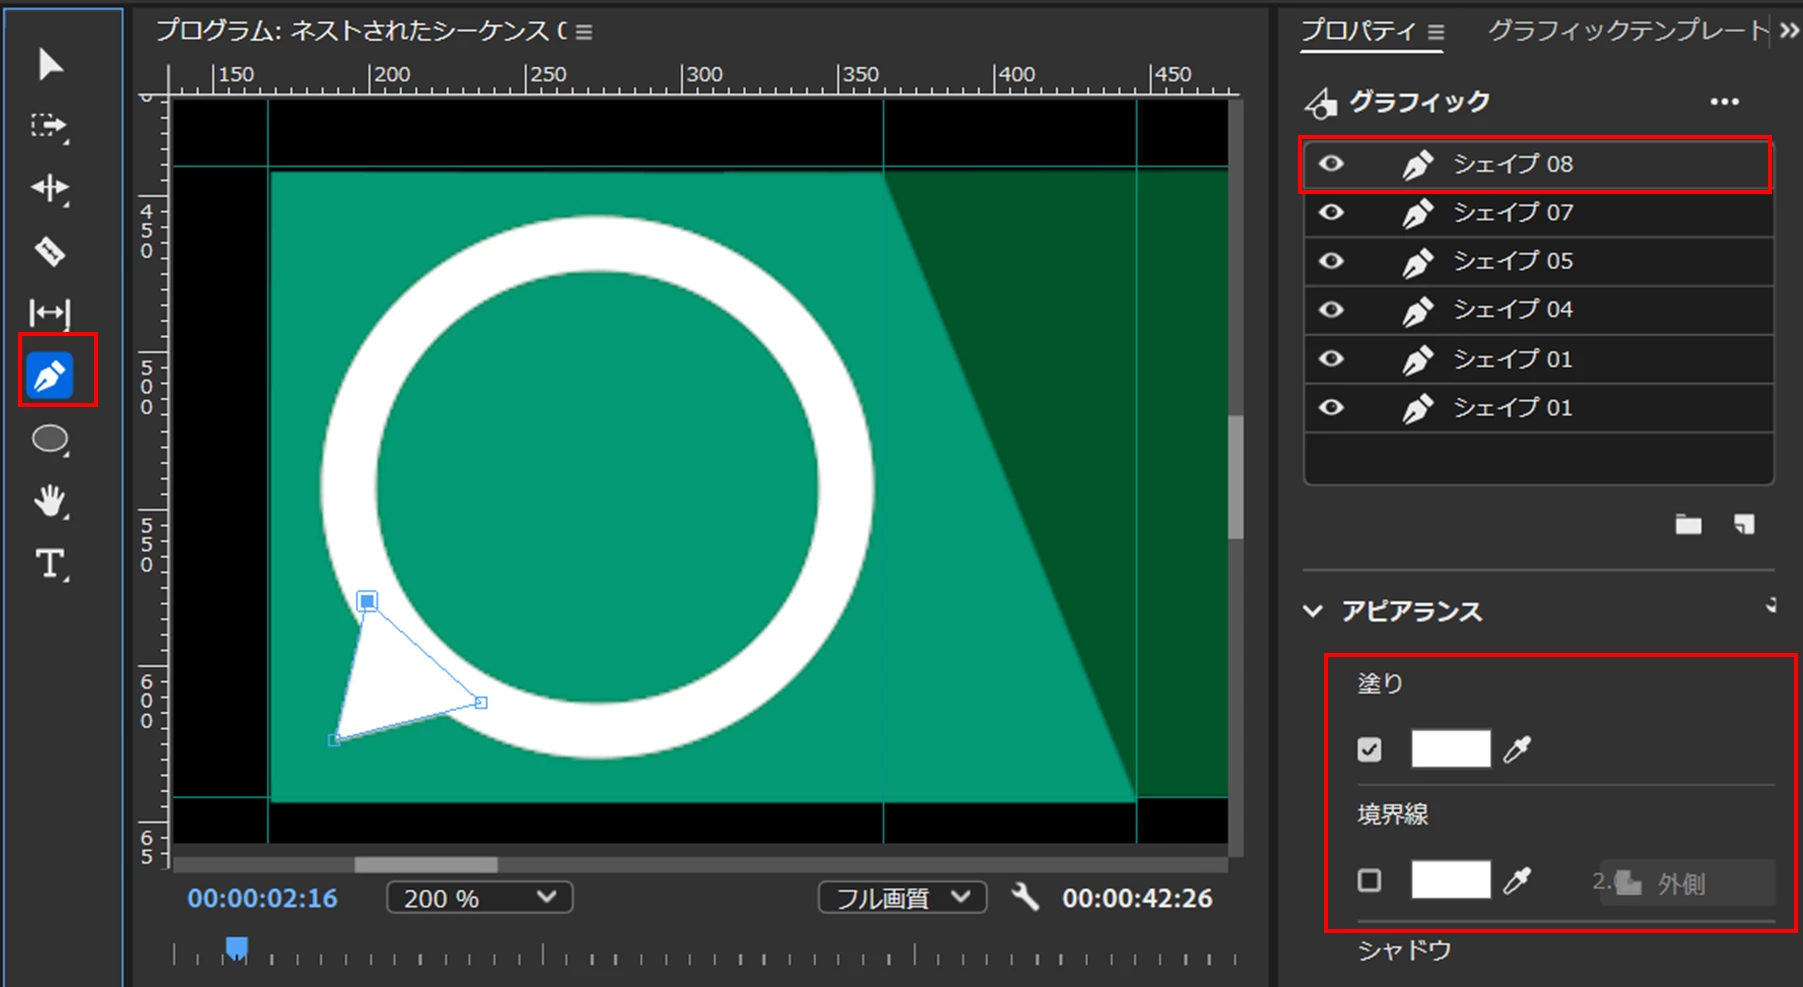Viewport: 1803px width, 987px height.
Task: Enable the 境界線 stroke checkbox
Action: coord(1369,880)
